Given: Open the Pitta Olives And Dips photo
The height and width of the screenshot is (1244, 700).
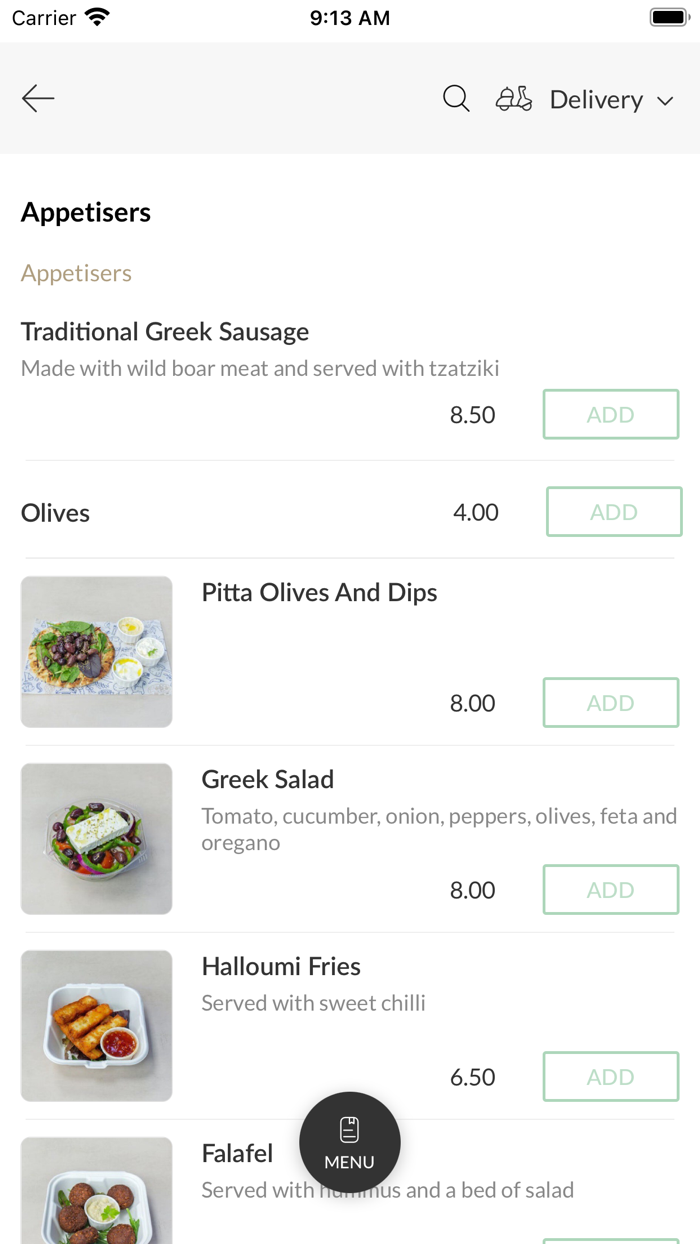Looking at the screenshot, I should tap(96, 652).
